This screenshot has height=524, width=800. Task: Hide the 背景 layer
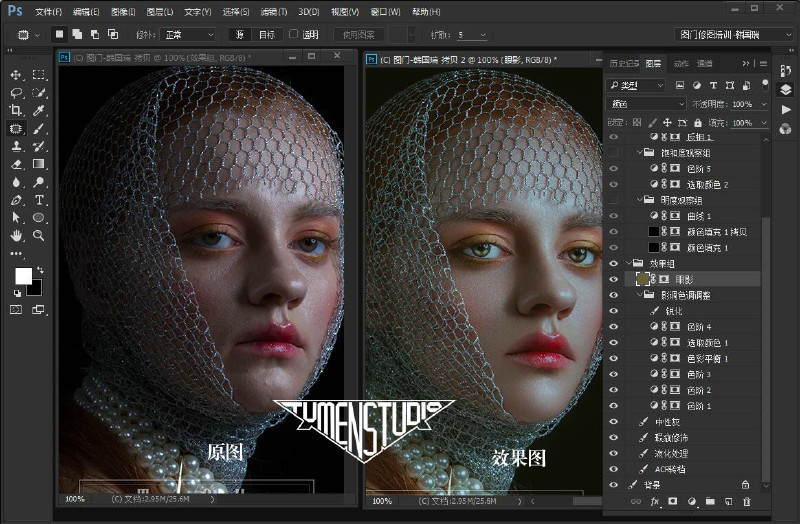tap(614, 485)
